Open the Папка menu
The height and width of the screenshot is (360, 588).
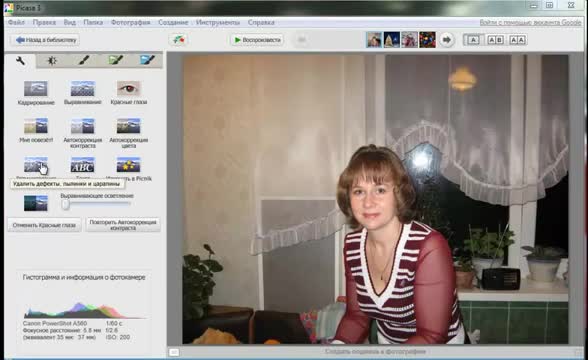93,22
